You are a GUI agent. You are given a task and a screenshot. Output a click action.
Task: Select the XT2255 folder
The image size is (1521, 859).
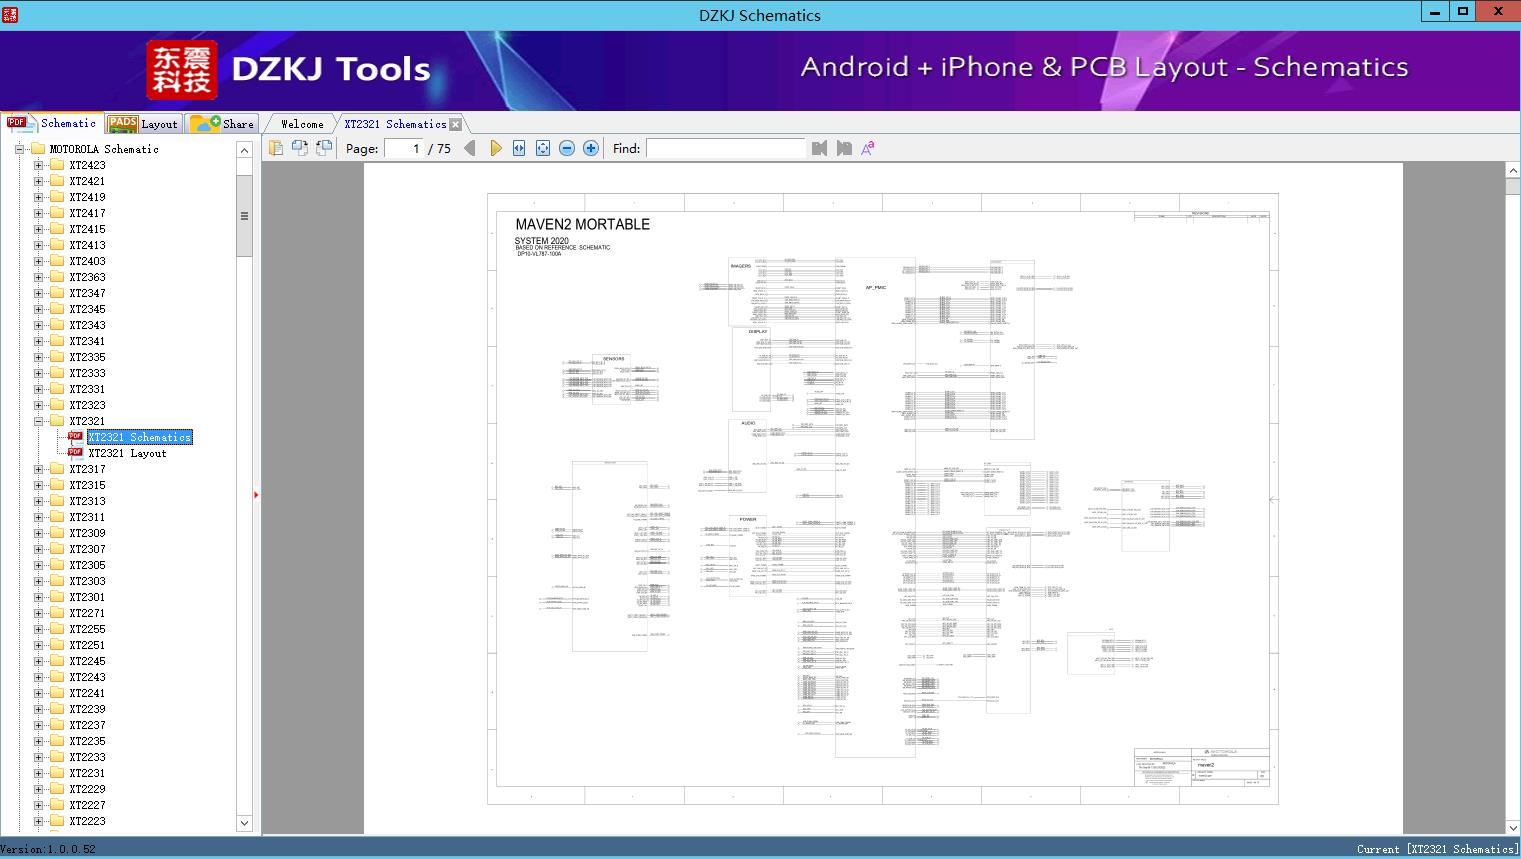tap(87, 629)
